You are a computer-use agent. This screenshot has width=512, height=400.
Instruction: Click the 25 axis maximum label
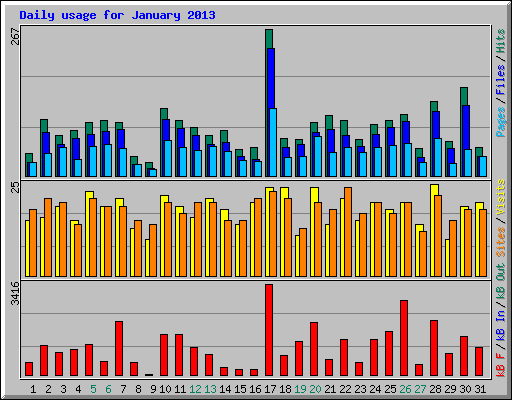15,187
